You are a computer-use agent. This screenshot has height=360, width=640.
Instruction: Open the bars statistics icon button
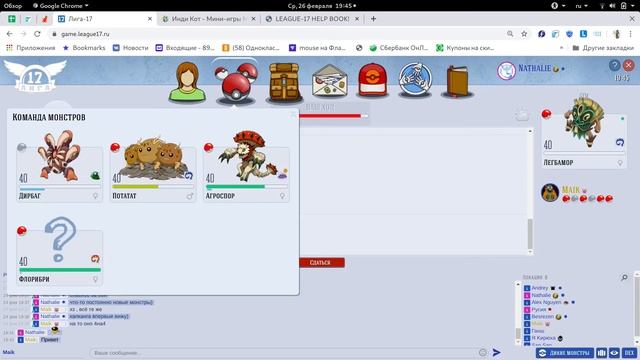(602, 353)
